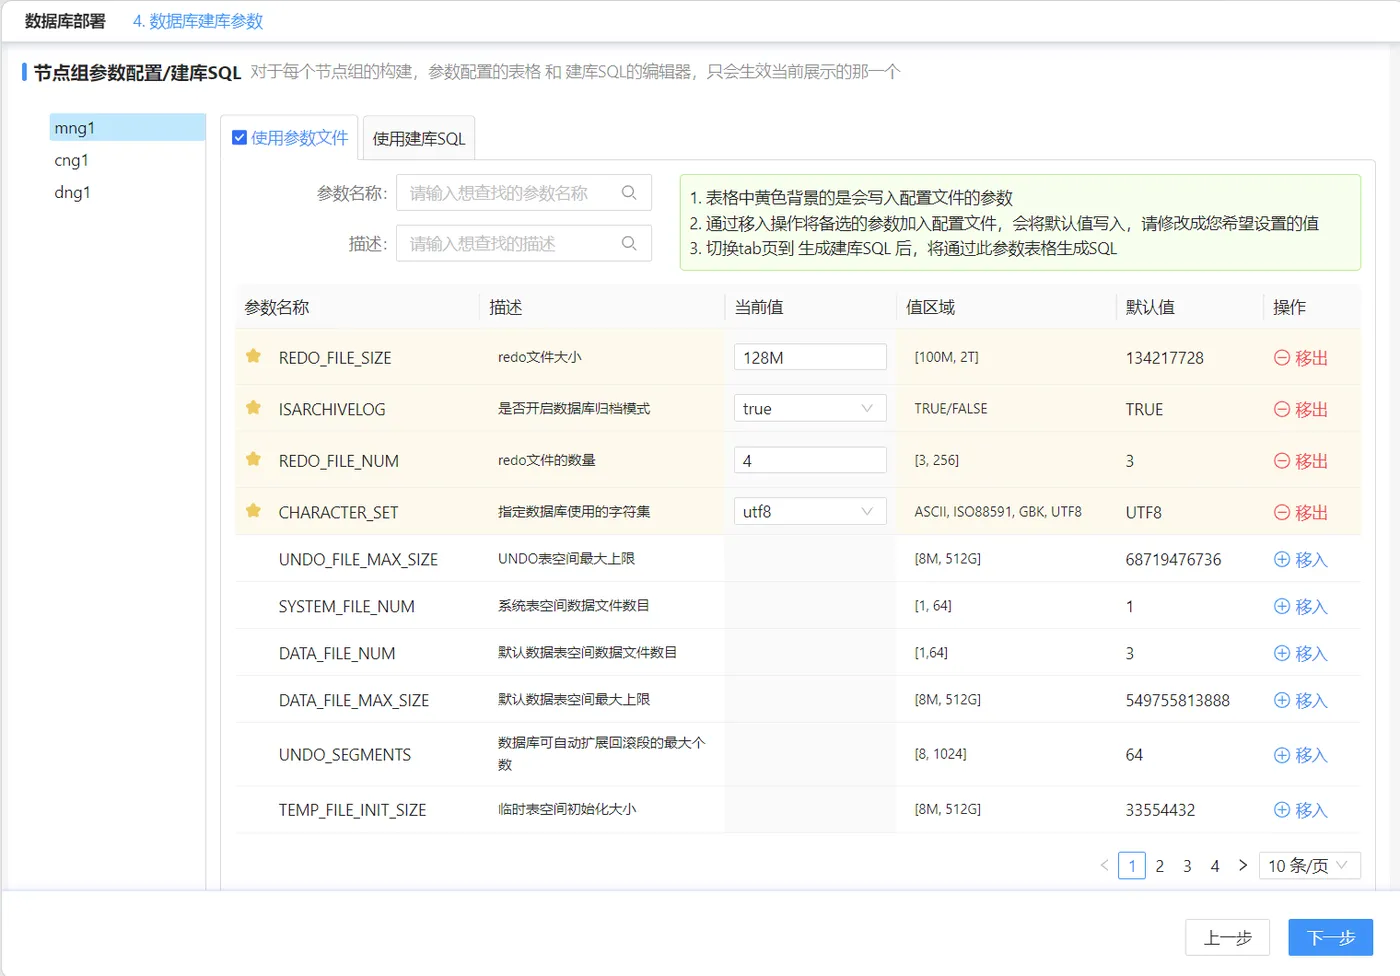Click the SYSTEM_FILE_NUM parameter name
The image size is (1400, 976).
coord(346,607)
